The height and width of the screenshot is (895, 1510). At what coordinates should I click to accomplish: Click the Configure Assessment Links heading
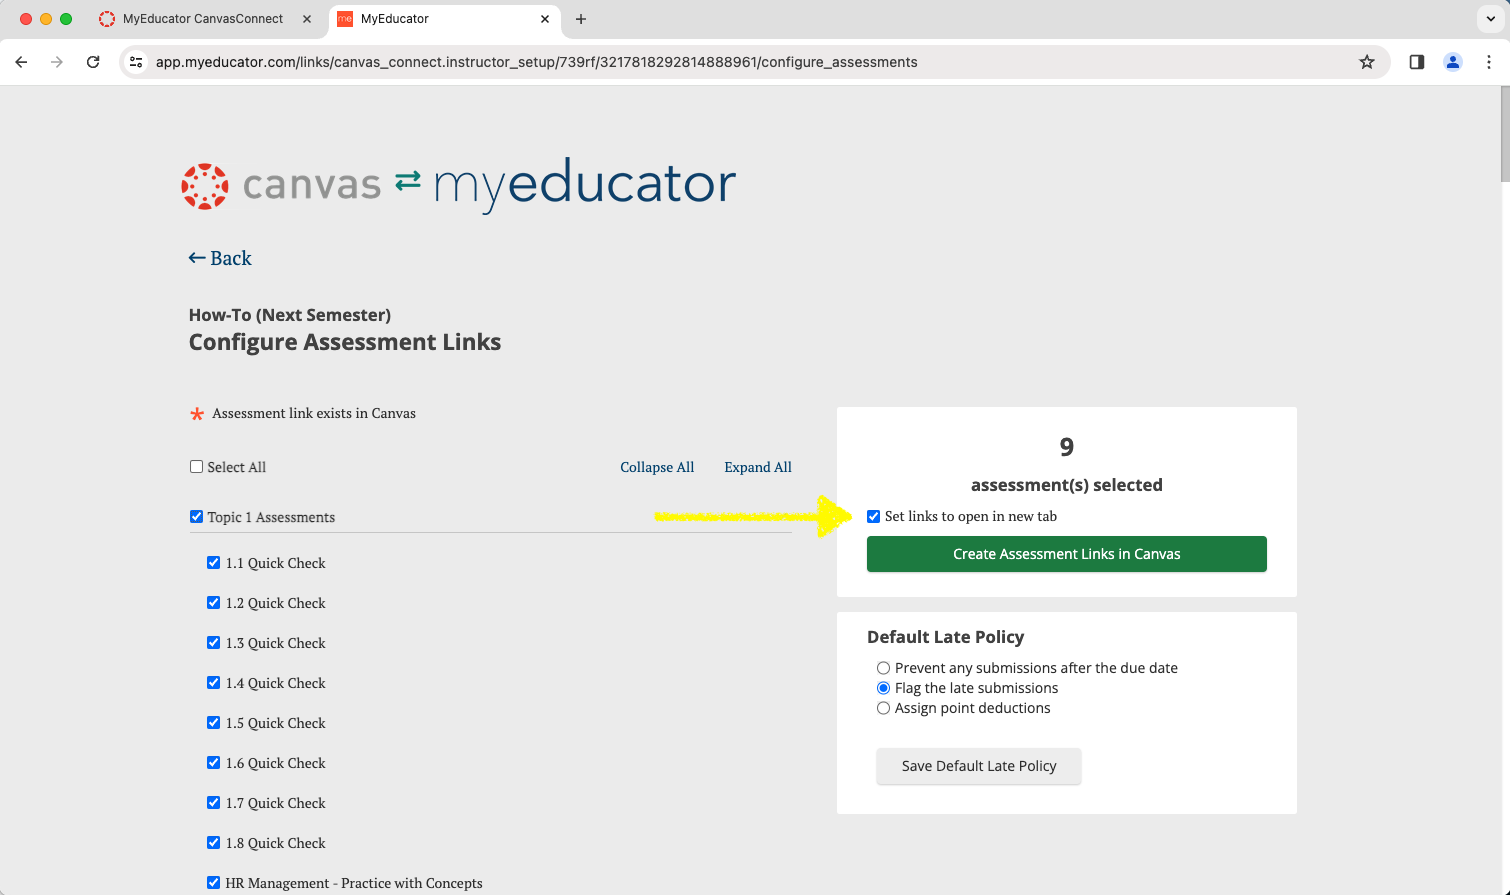pyautogui.click(x=345, y=342)
